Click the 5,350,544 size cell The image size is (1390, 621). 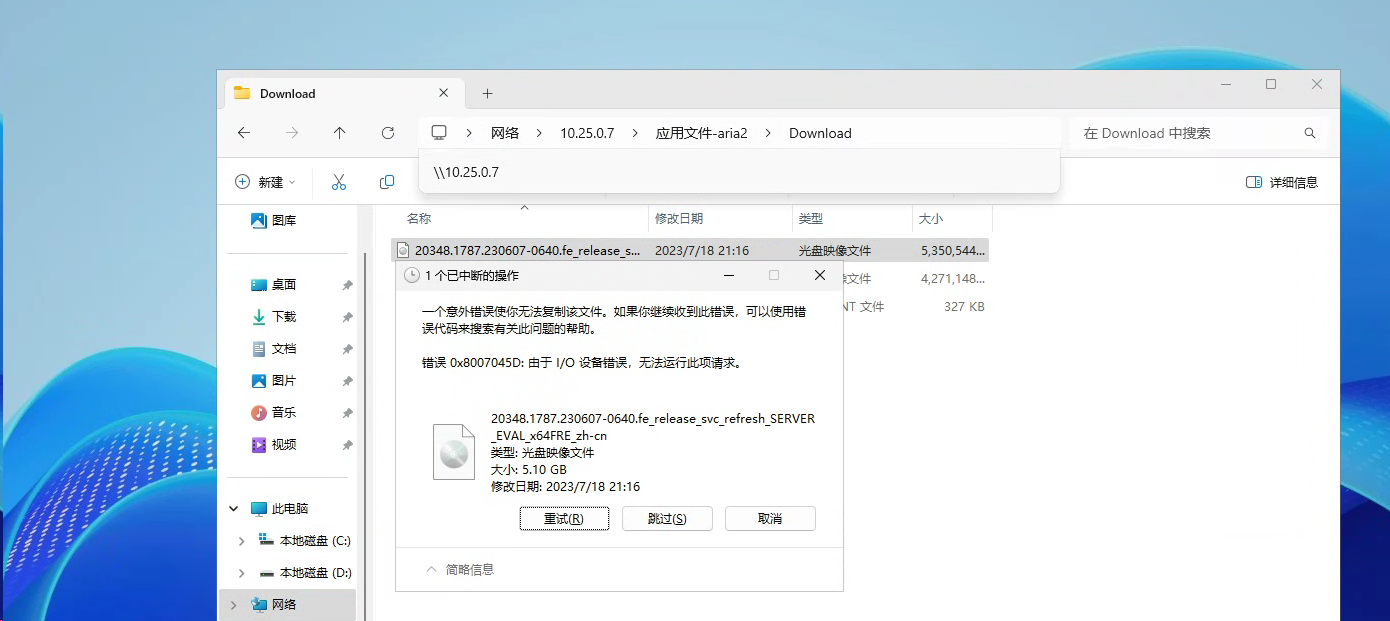[953, 251]
